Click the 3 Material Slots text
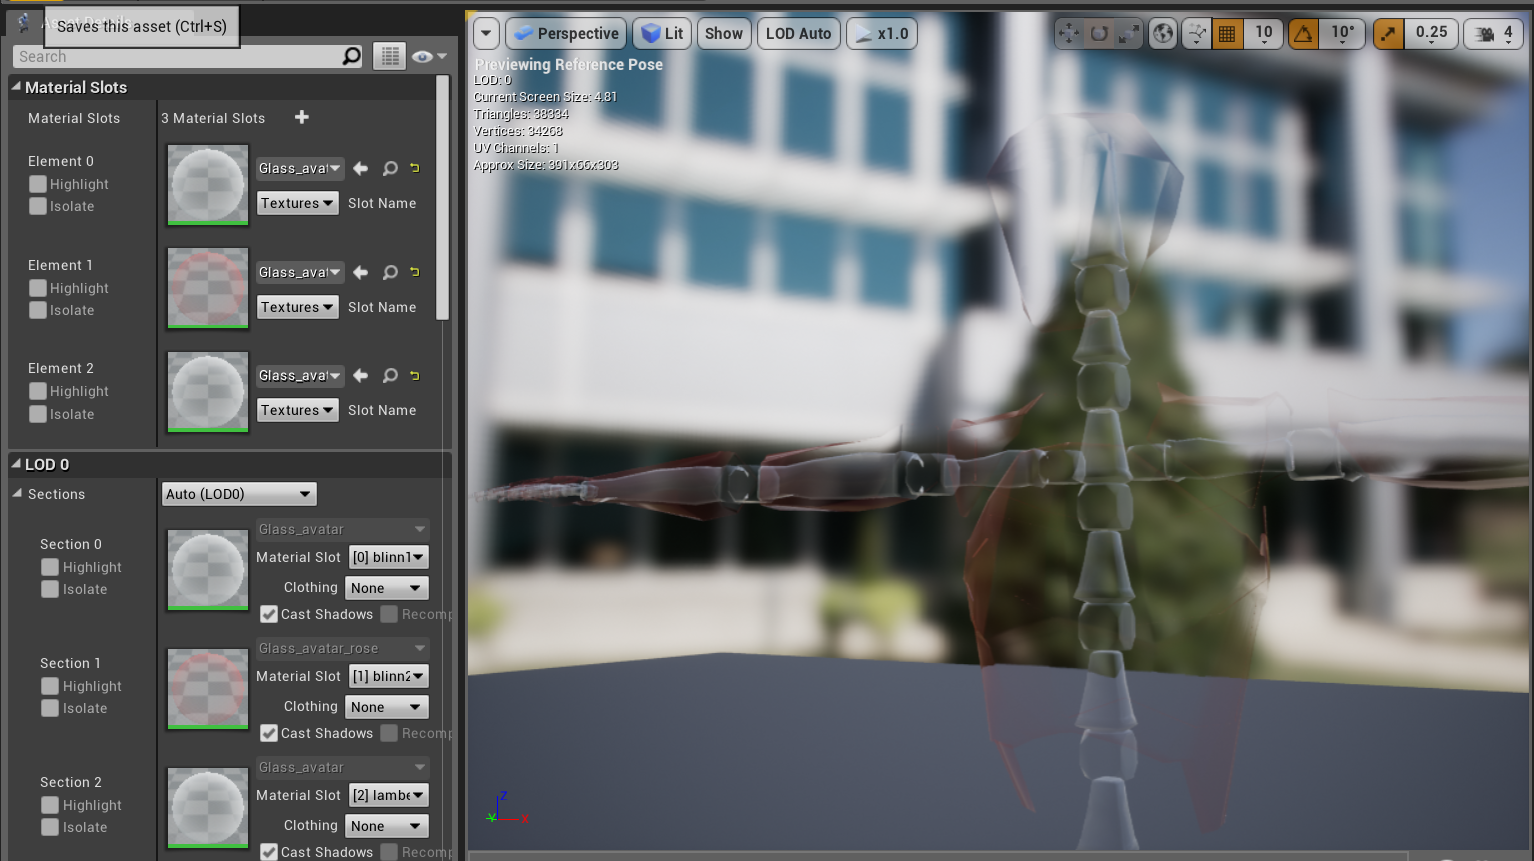Viewport: 1534px width, 861px height. tap(213, 118)
